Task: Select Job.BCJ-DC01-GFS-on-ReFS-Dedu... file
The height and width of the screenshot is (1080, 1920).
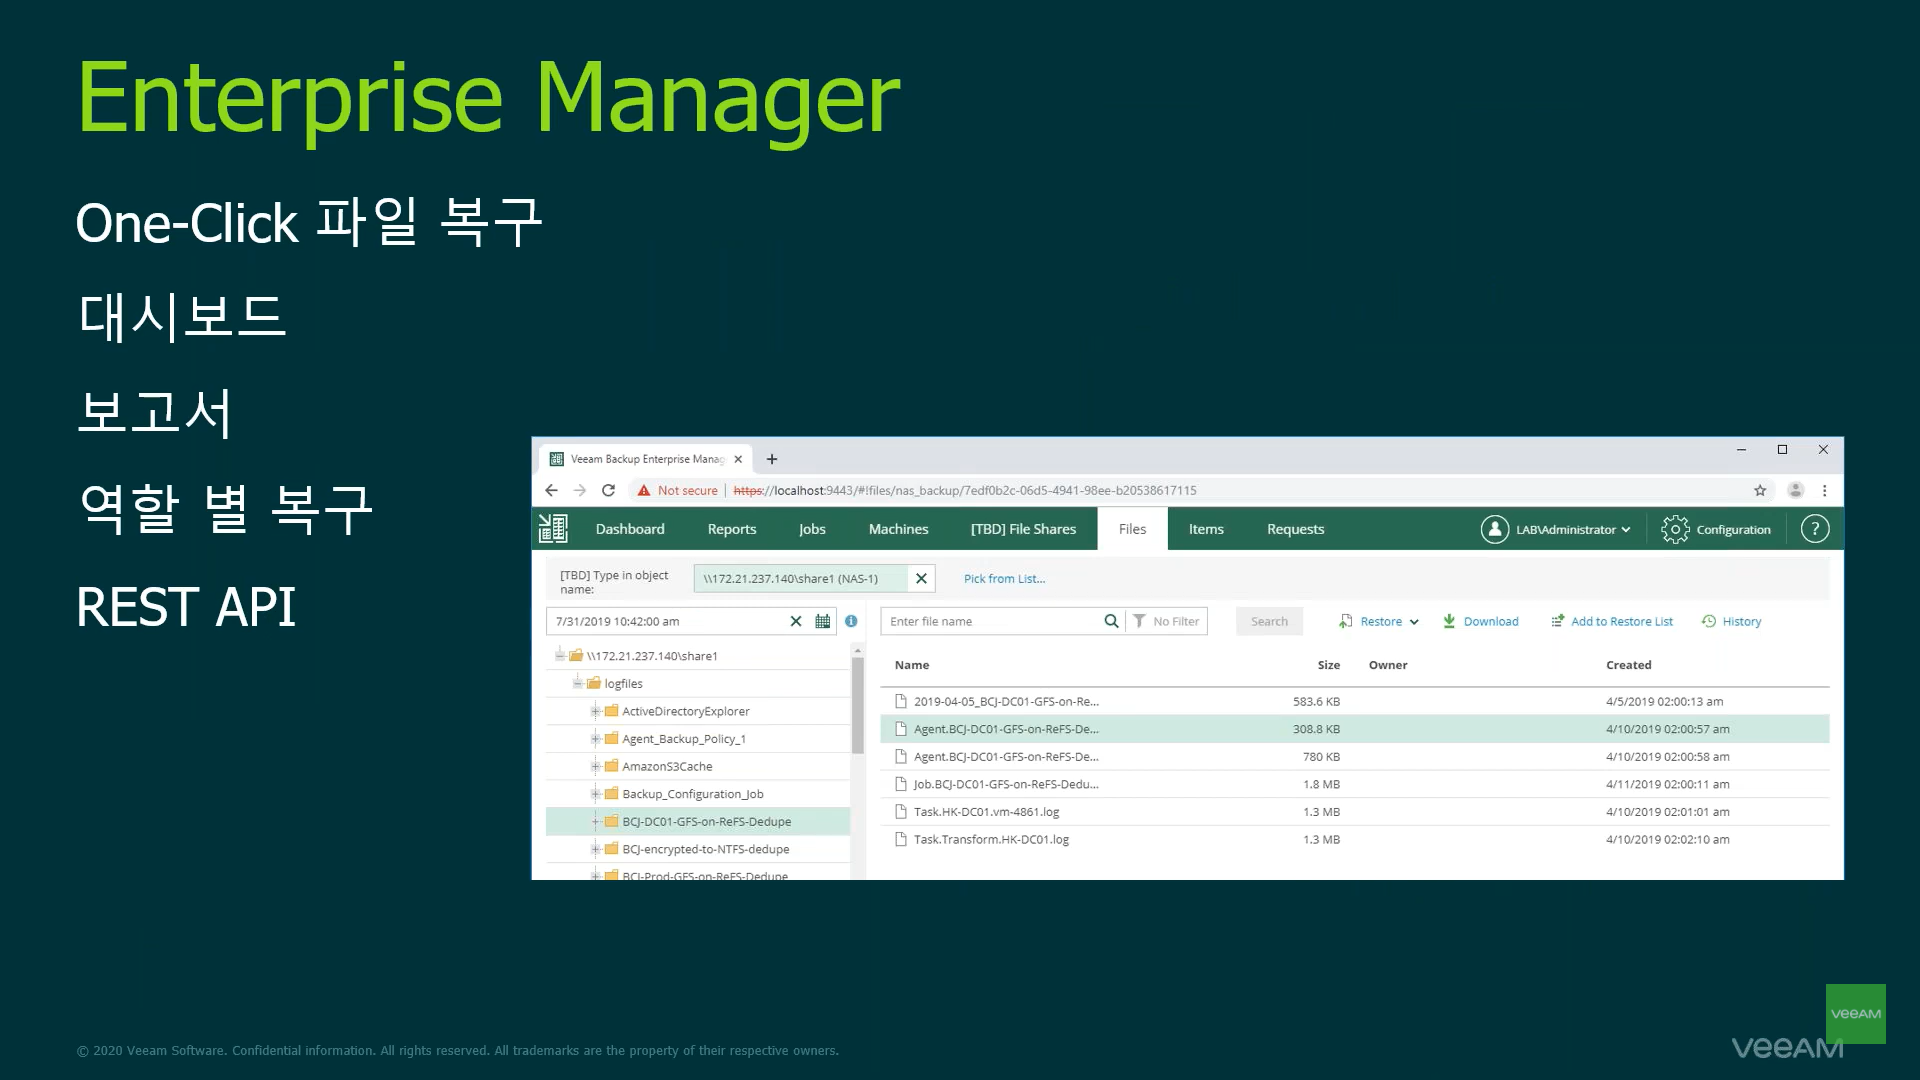Action: click(x=1354, y=784)
